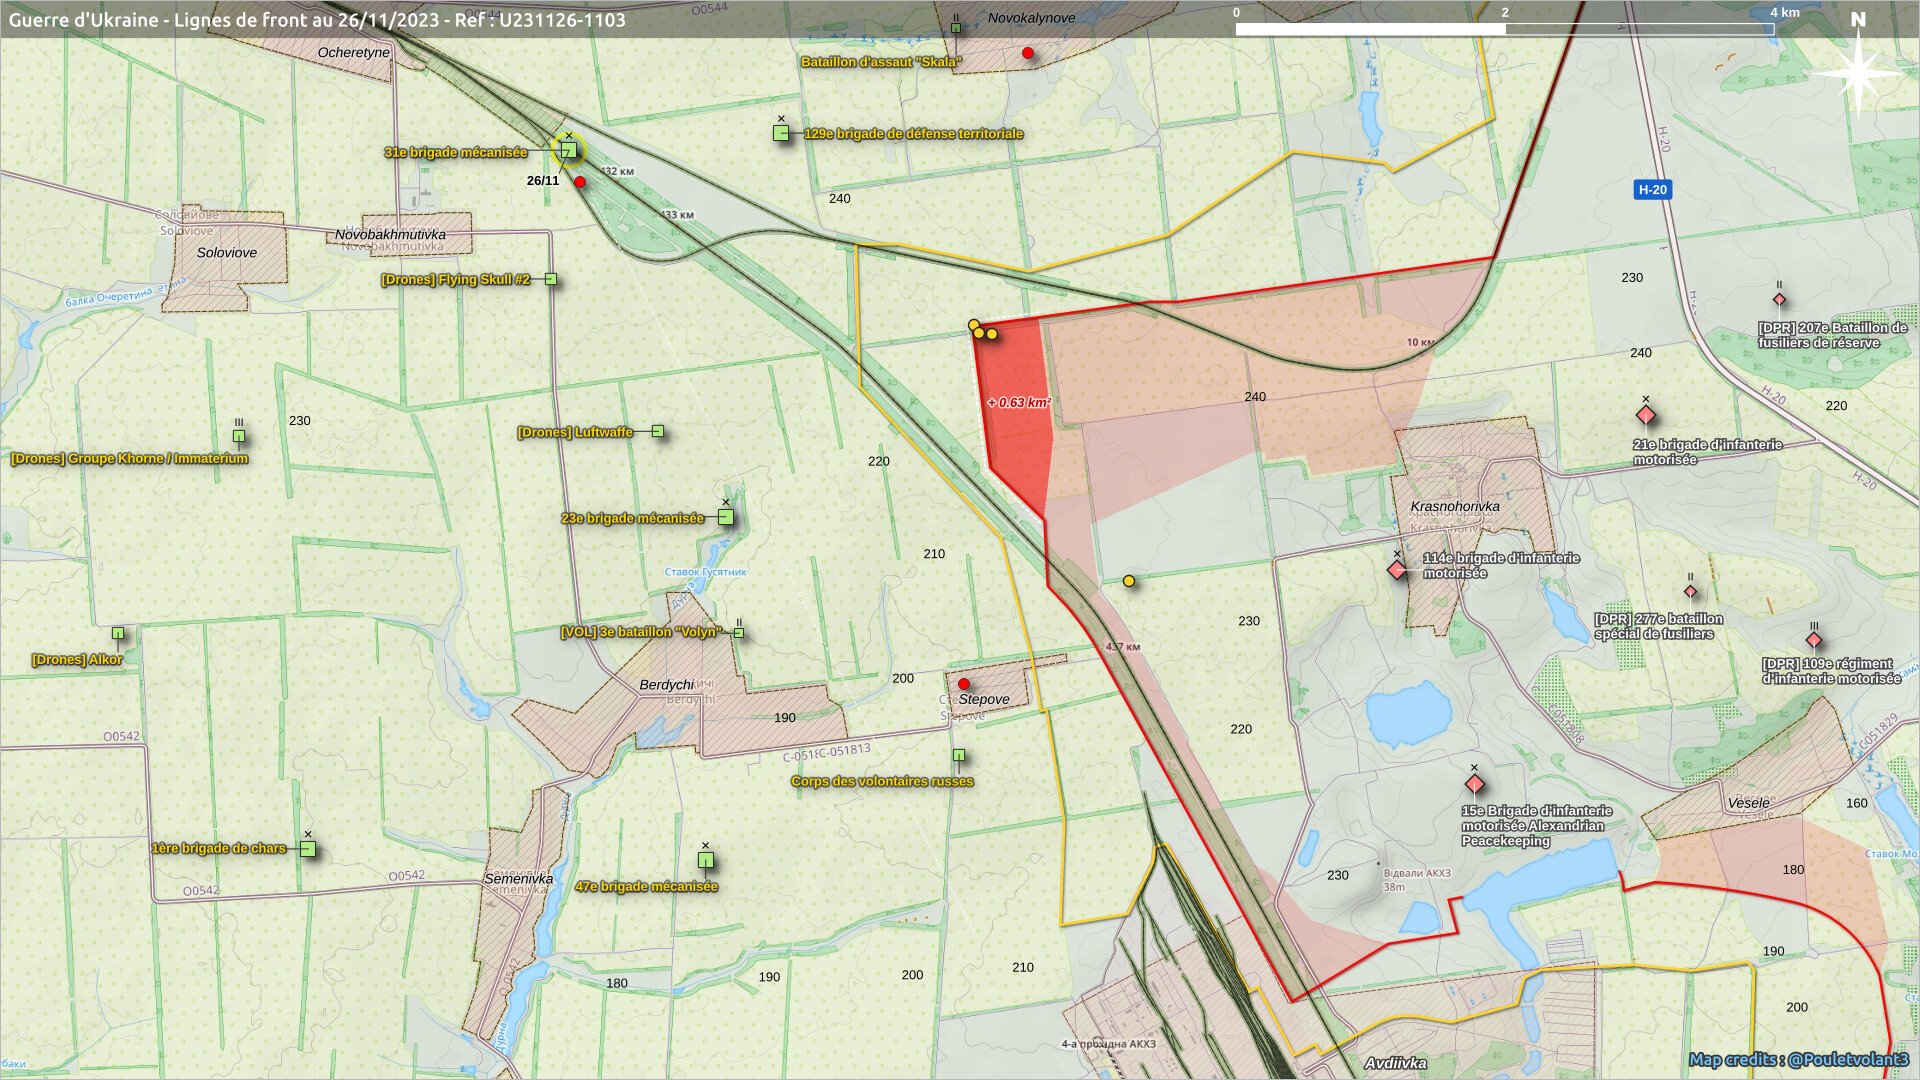Click the 4-а прохідна АКХЗ label
Screen dimensions: 1920x1080
pos(1108,1044)
